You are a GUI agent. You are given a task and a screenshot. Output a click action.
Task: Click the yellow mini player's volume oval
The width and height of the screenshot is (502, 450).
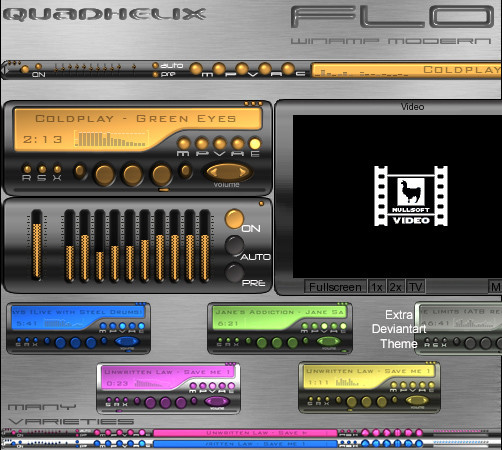417,400
